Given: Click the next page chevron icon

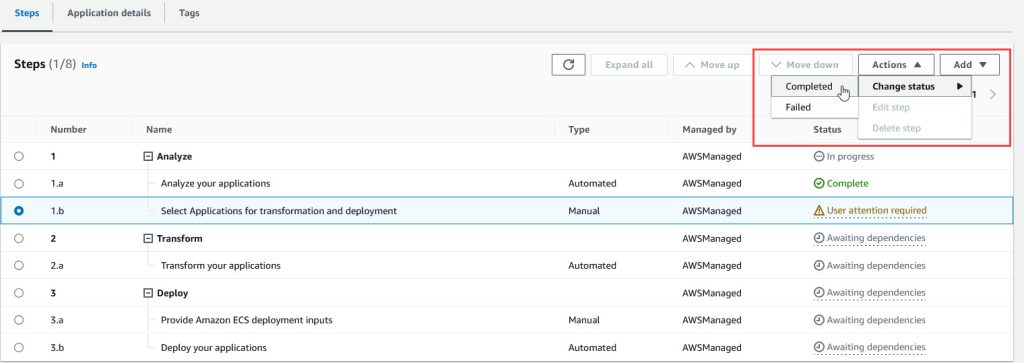Looking at the screenshot, I should (993, 95).
